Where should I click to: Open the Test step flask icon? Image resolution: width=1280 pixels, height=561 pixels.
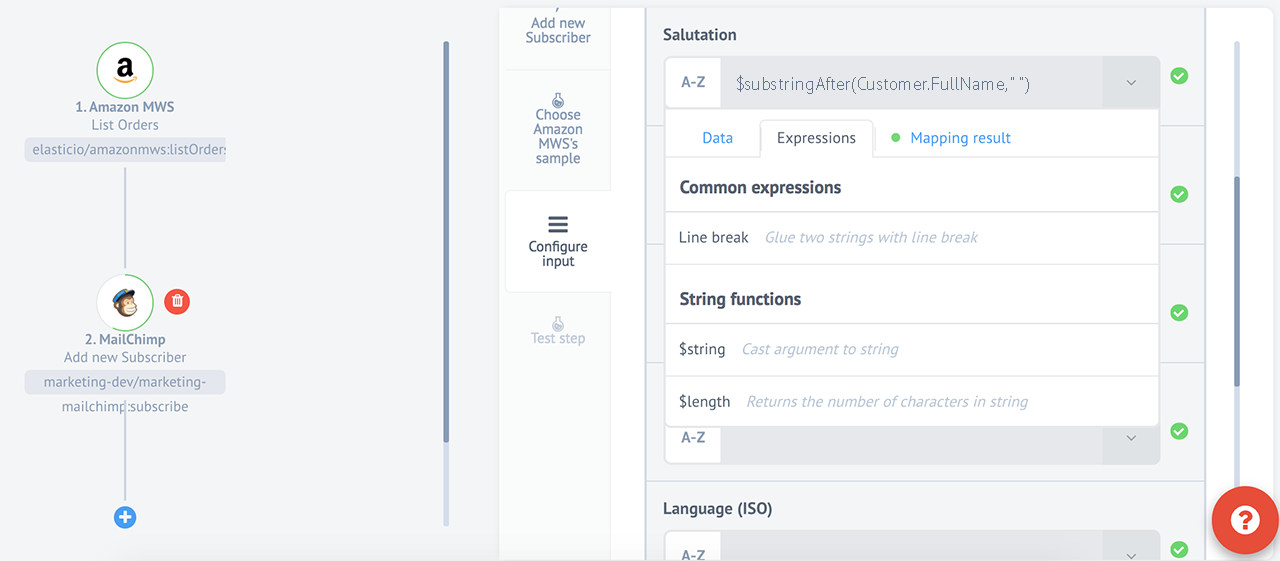point(558,324)
